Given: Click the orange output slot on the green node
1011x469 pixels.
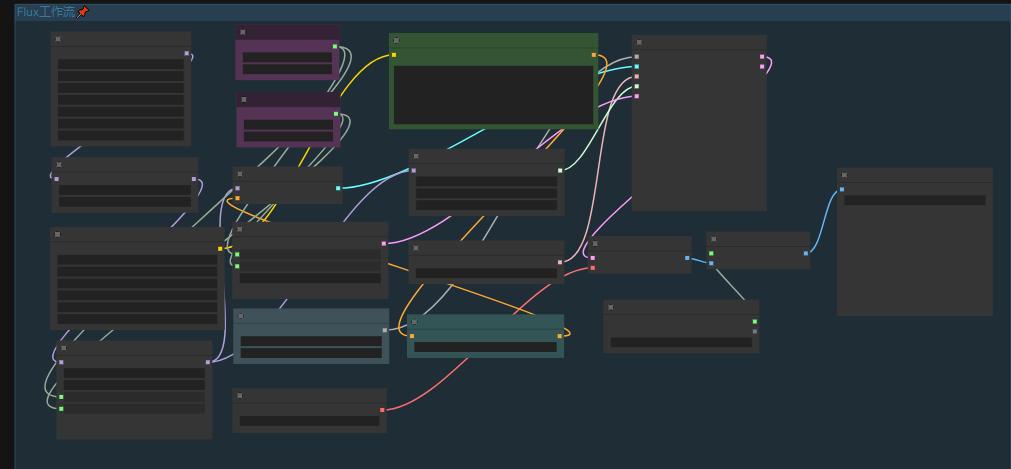Looking at the screenshot, I should 594,55.
